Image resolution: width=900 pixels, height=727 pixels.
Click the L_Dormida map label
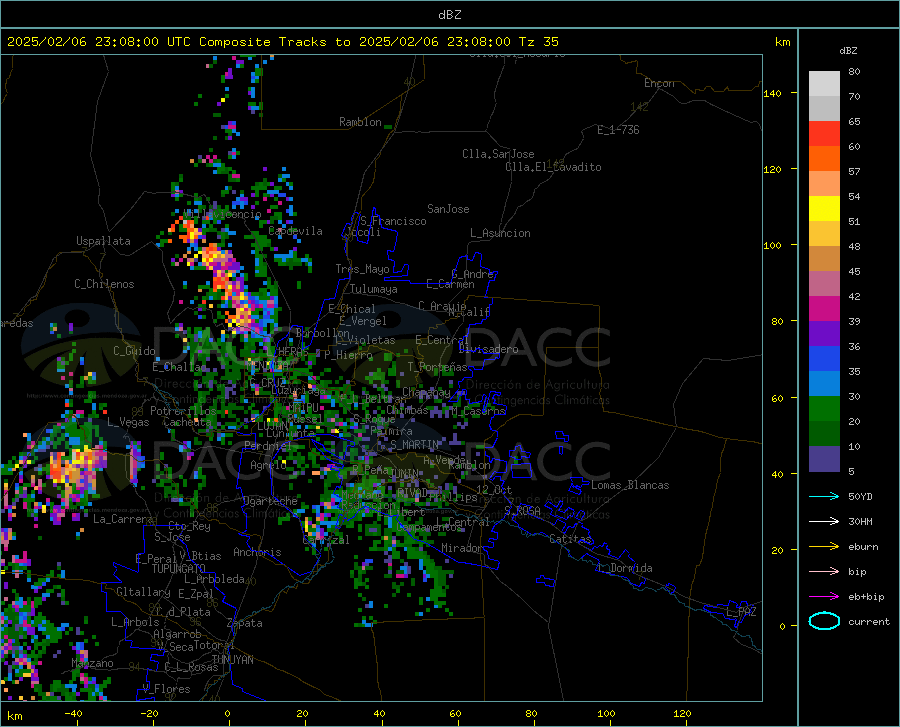coord(624,568)
